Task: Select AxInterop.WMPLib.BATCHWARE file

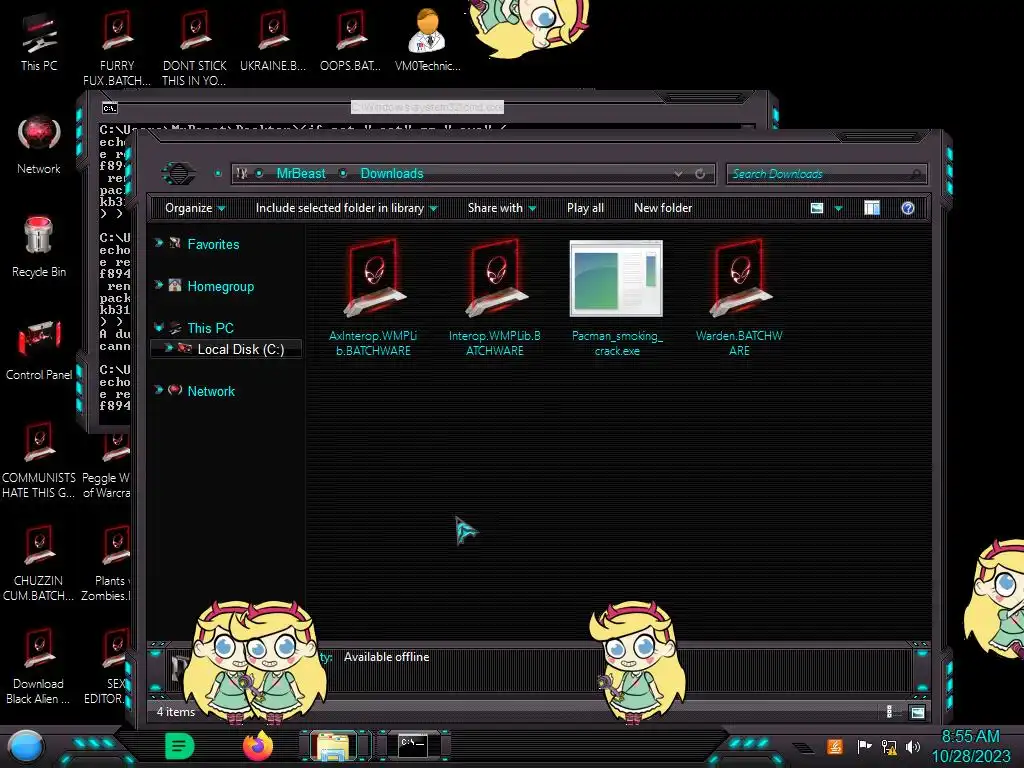Action: (x=373, y=298)
